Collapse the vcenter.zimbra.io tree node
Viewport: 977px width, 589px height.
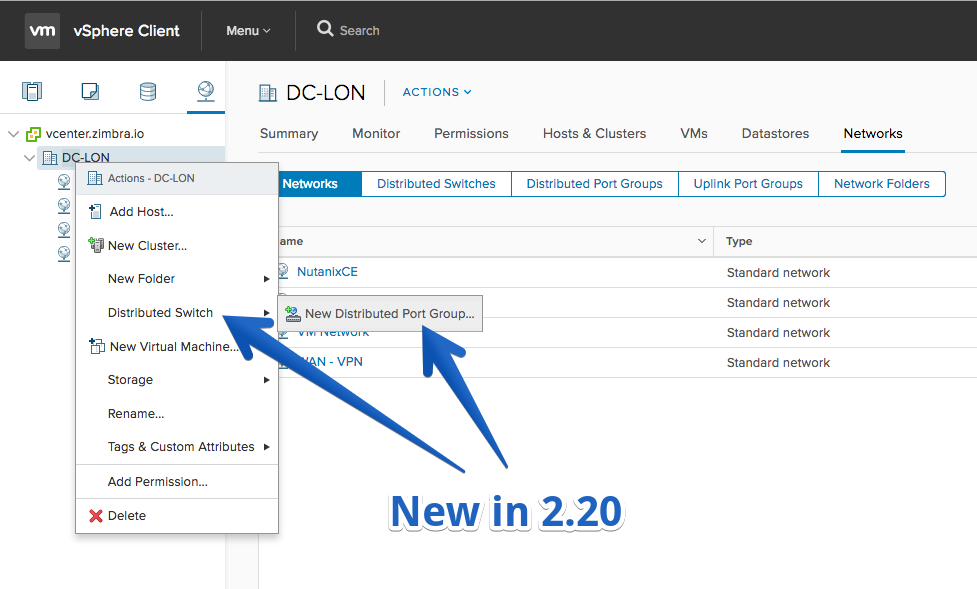tap(13, 134)
